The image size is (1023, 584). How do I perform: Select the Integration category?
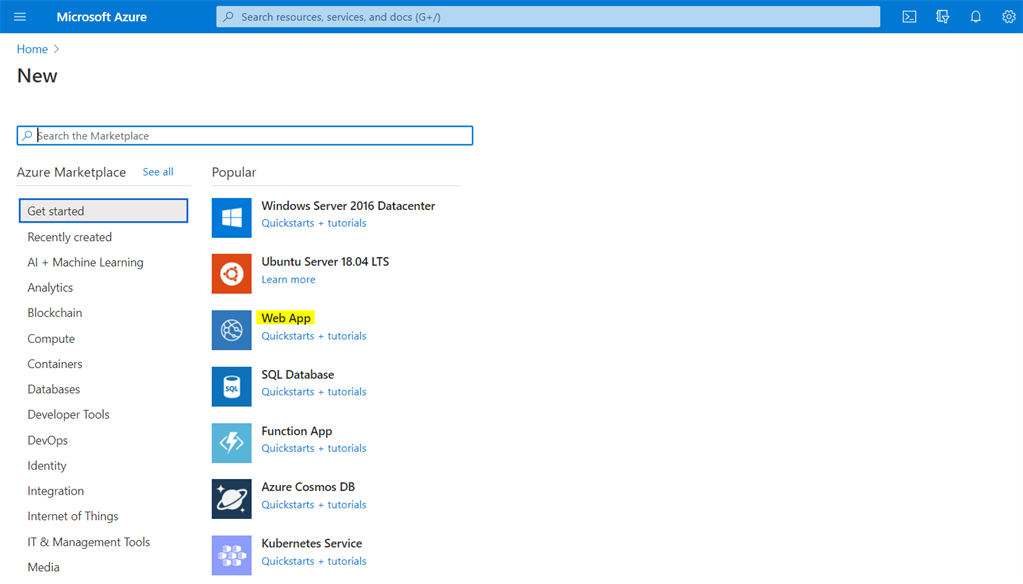coord(55,491)
